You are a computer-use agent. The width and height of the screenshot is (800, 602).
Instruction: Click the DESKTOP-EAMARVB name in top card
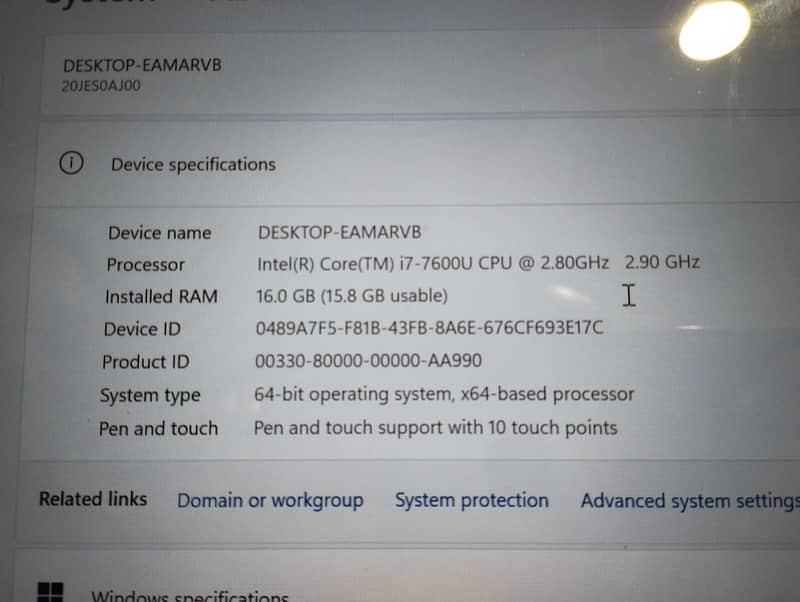click(142, 65)
